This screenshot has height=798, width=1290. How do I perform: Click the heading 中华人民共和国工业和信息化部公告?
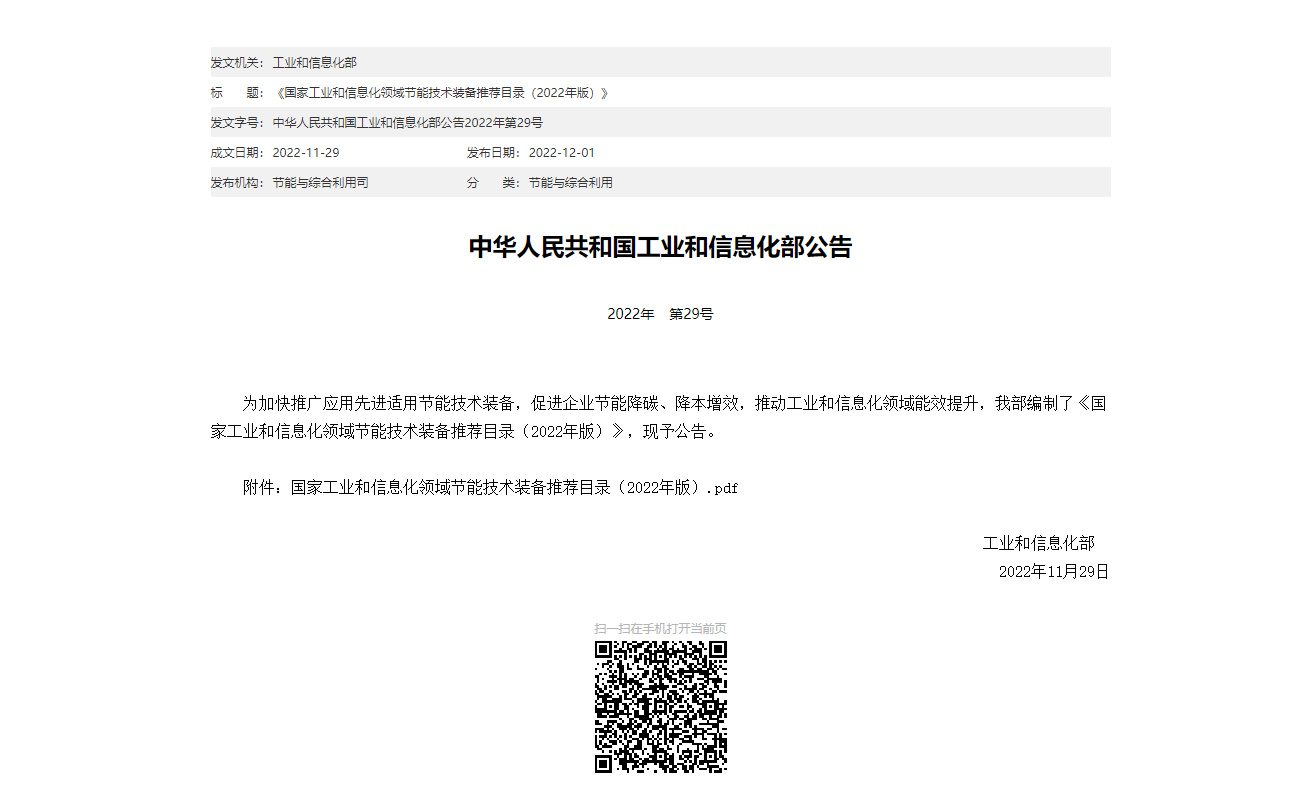tap(661, 247)
